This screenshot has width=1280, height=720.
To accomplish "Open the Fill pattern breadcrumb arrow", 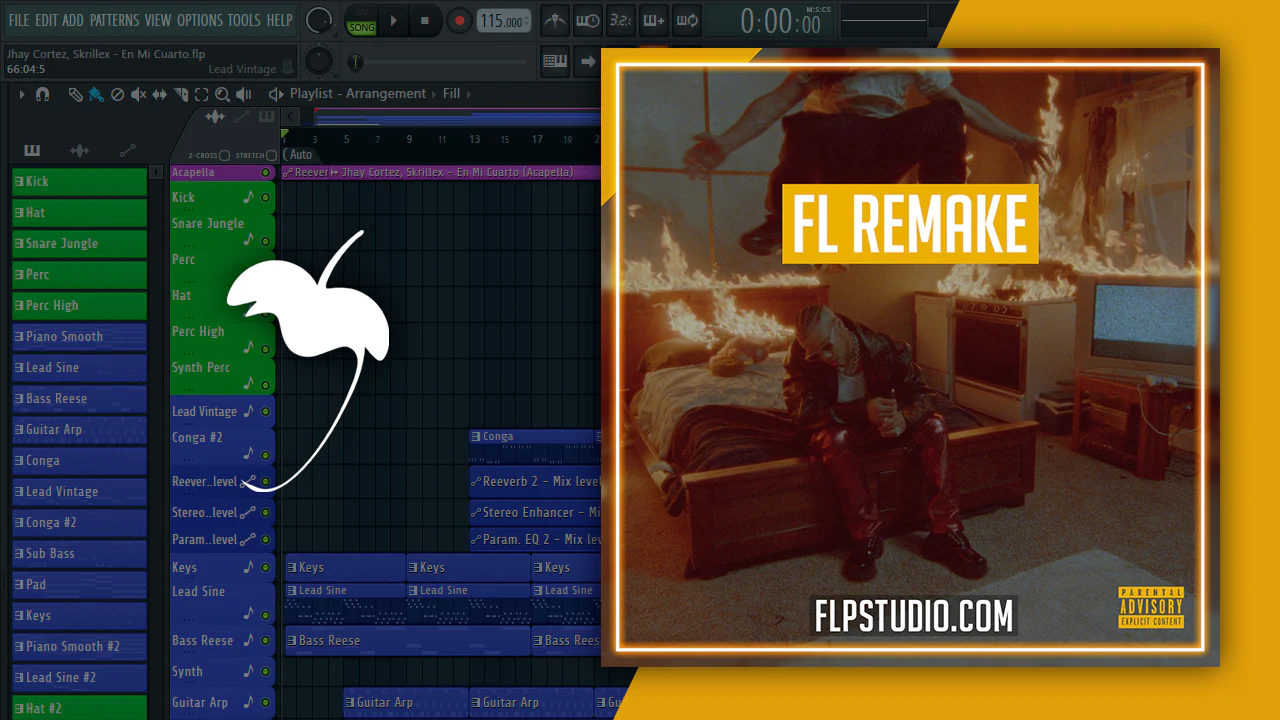I will pyautogui.click(x=470, y=94).
